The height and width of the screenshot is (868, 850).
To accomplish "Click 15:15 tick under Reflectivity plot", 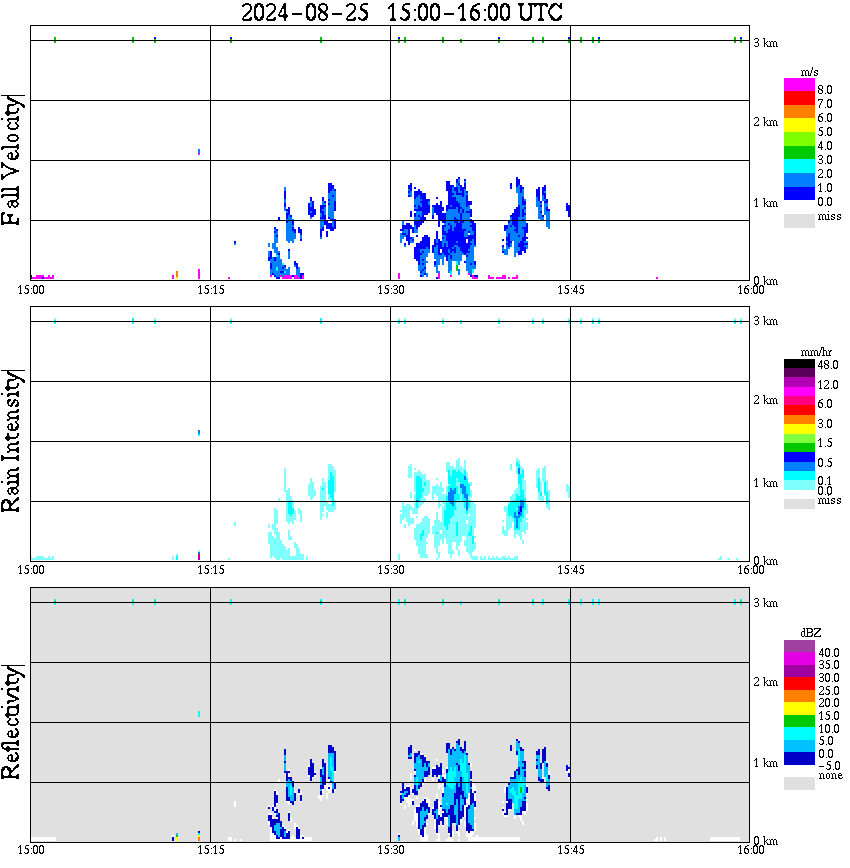I will point(210,850).
